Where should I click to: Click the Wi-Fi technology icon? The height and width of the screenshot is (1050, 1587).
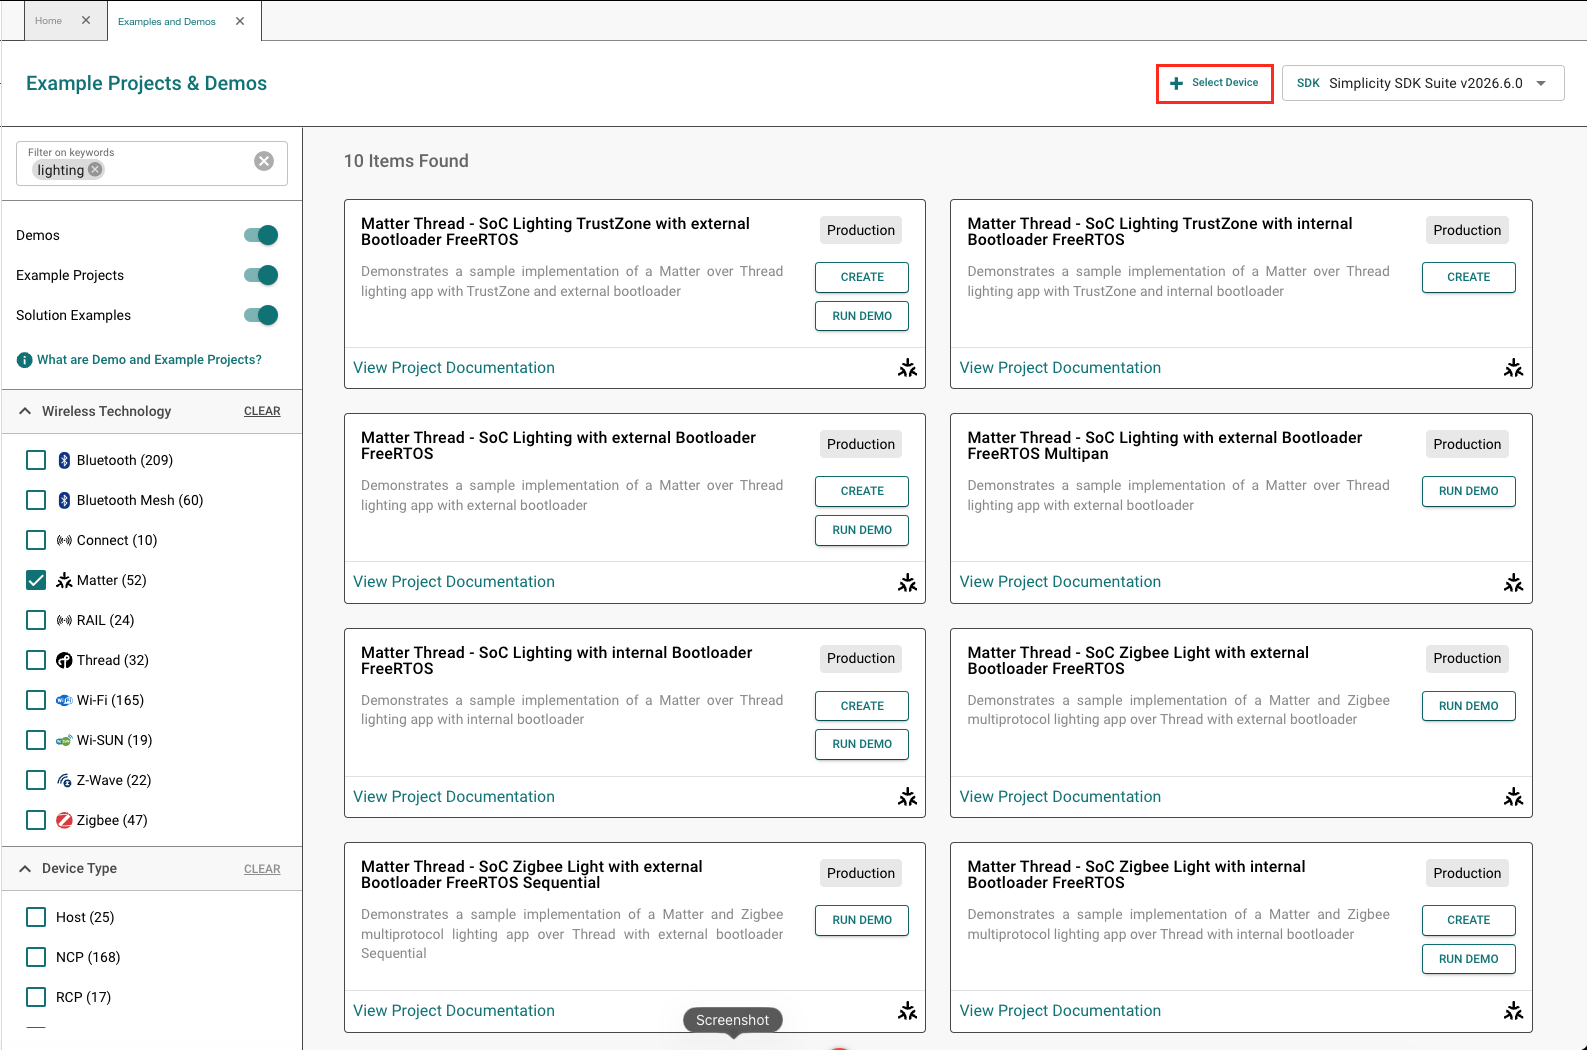(x=64, y=700)
